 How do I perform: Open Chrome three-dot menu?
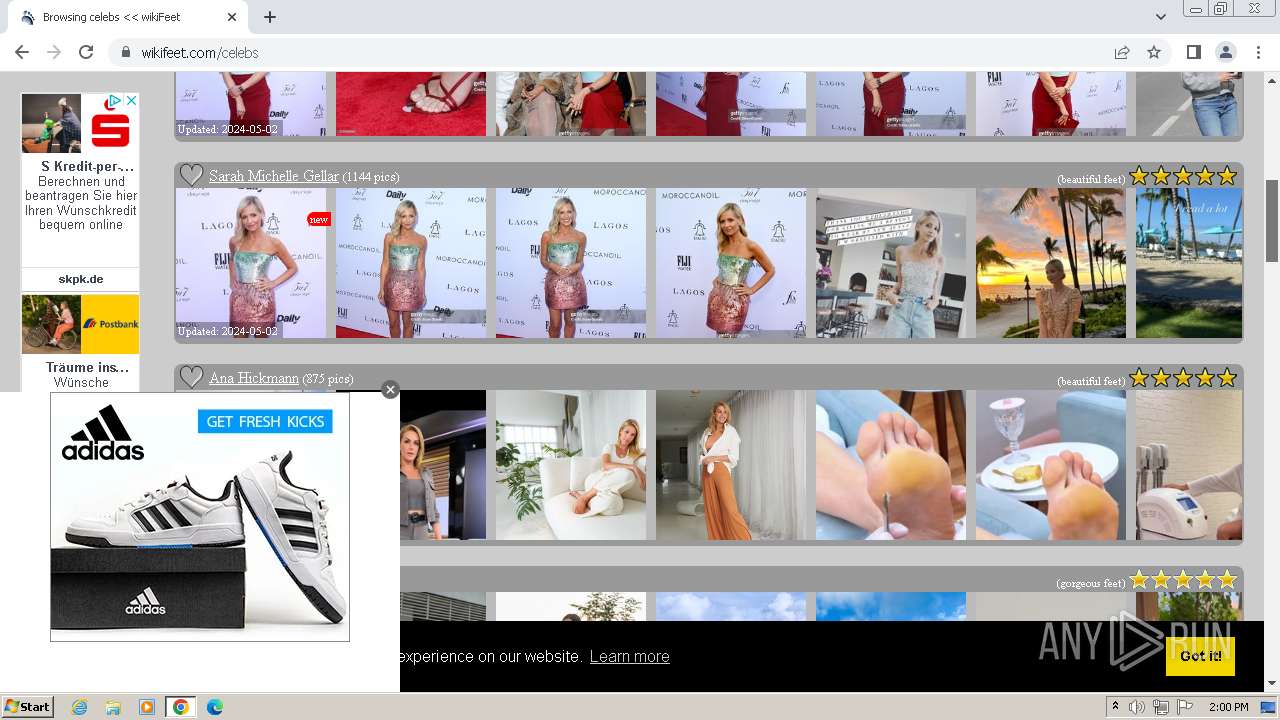[1258, 52]
